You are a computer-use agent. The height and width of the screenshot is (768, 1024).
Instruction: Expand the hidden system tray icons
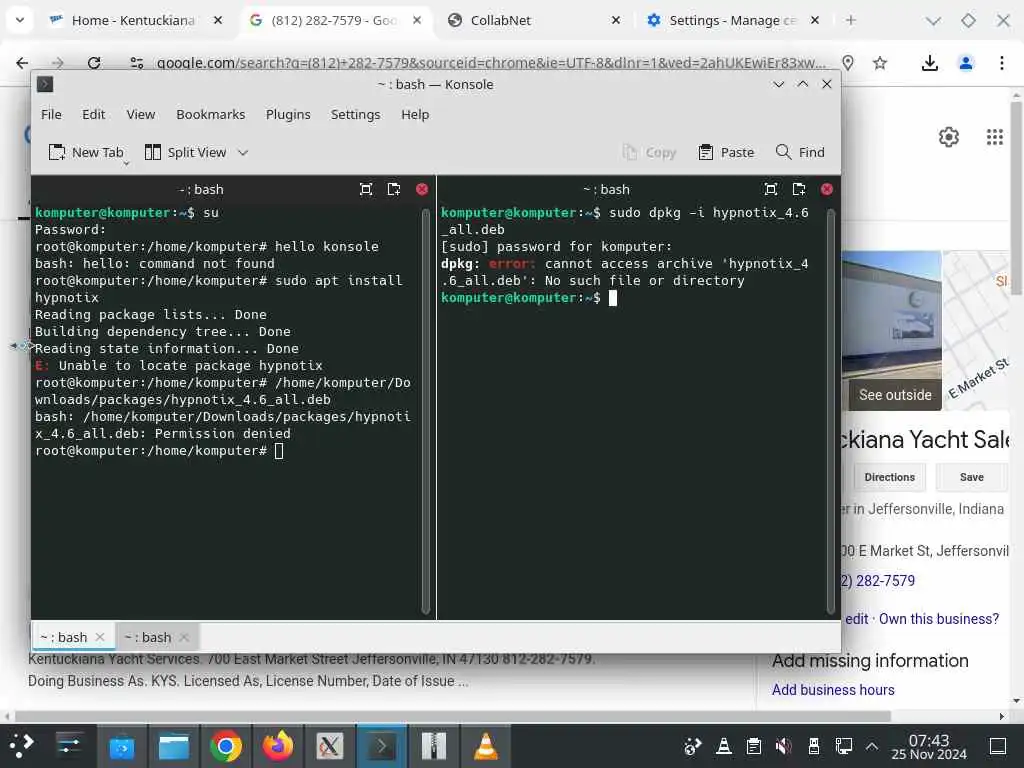872,746
